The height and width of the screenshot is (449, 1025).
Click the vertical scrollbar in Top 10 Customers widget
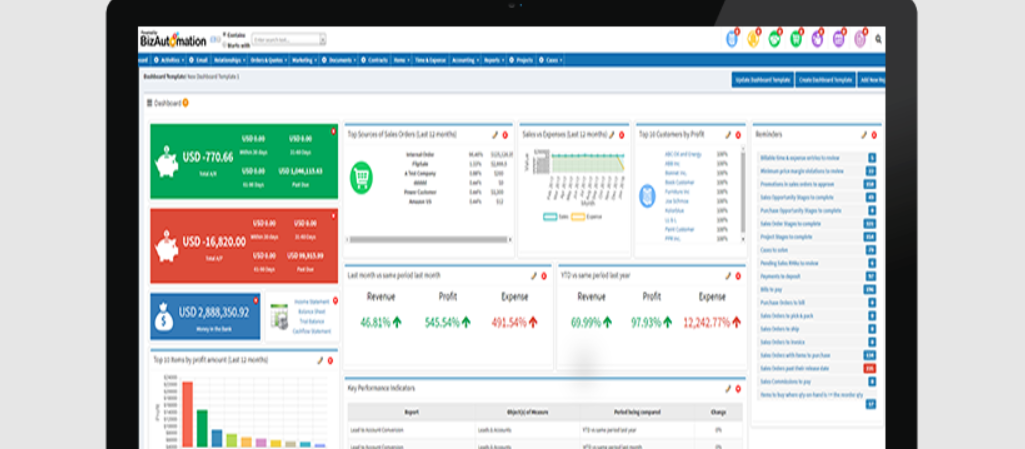(743, 192)
